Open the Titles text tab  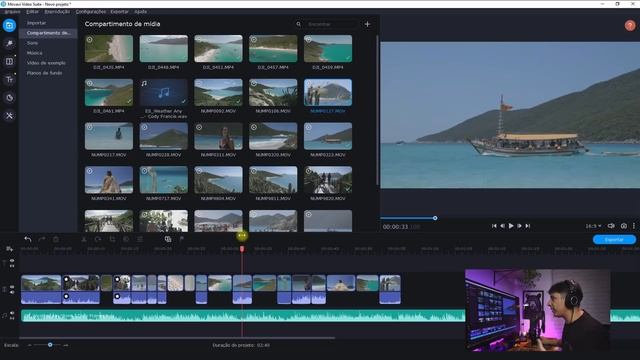pyautogui.click(x=9, y=80)
